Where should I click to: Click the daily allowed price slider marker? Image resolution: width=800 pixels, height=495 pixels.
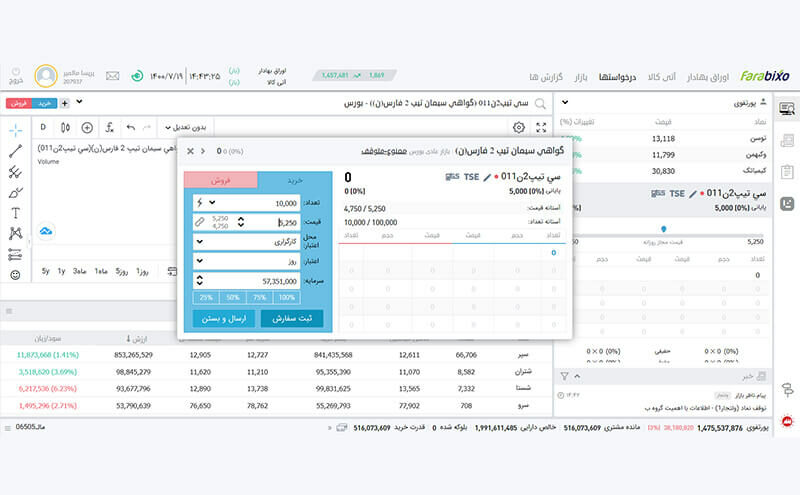663,229
